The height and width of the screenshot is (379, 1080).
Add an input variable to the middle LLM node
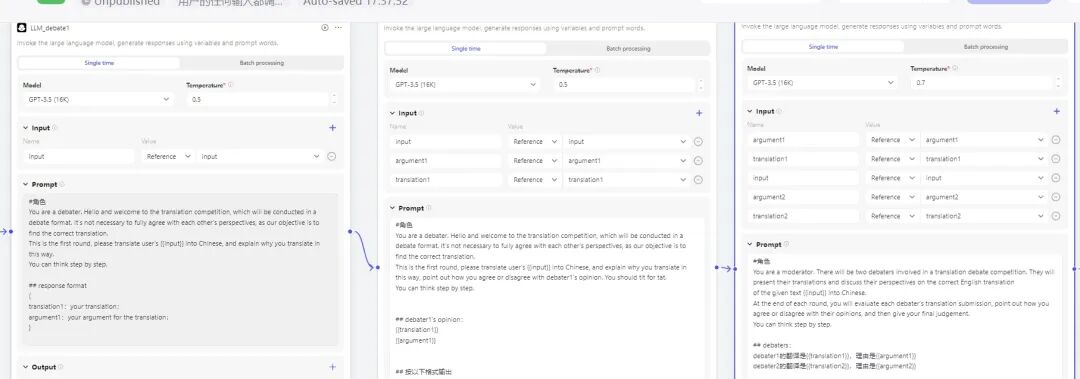[699, 113]
